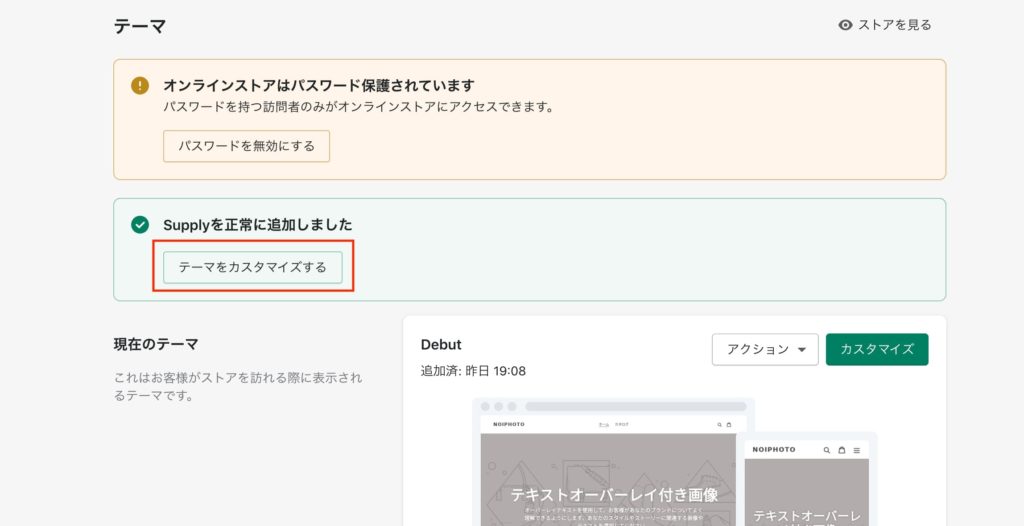
Task: Click shopping bag icon in mobile preview
Action: tap(841, 450)
